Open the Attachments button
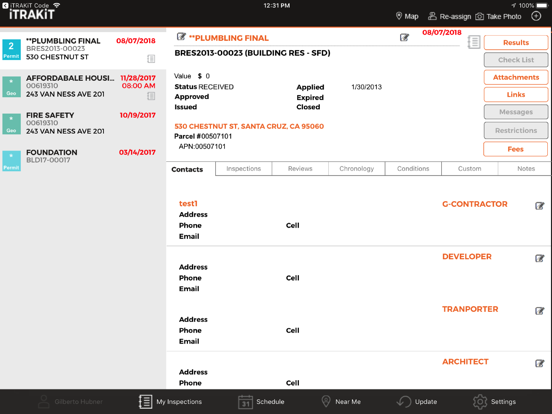Viewport: 552px width, 414px height. 516,77
